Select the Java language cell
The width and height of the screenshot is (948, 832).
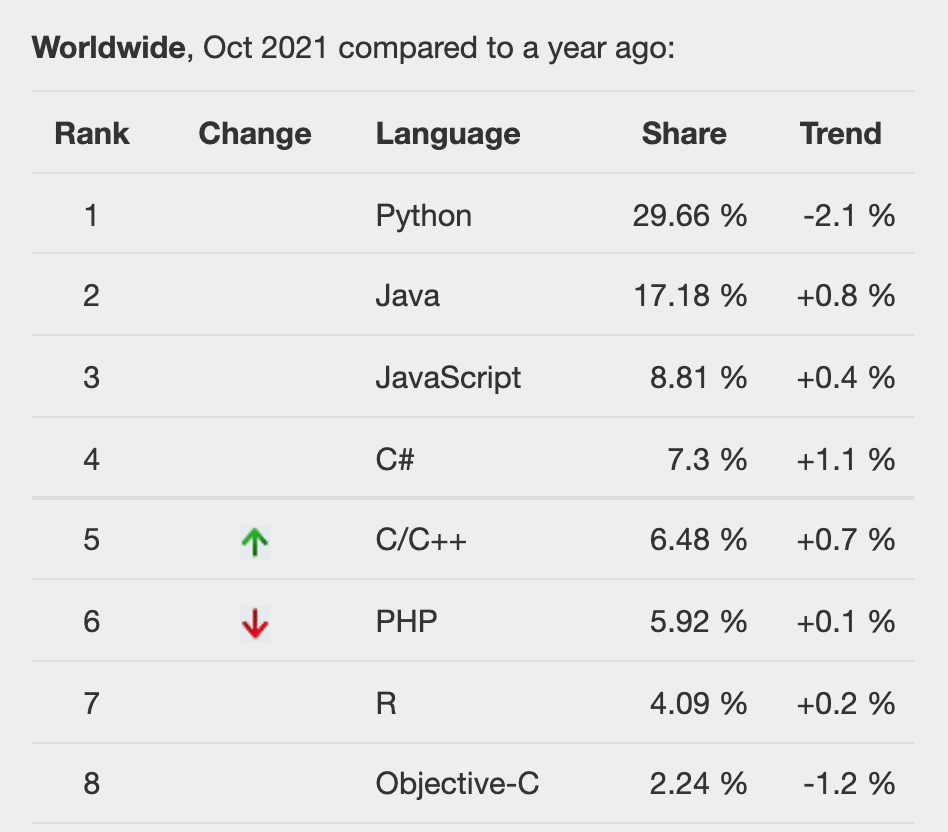(x=408, y=297)
